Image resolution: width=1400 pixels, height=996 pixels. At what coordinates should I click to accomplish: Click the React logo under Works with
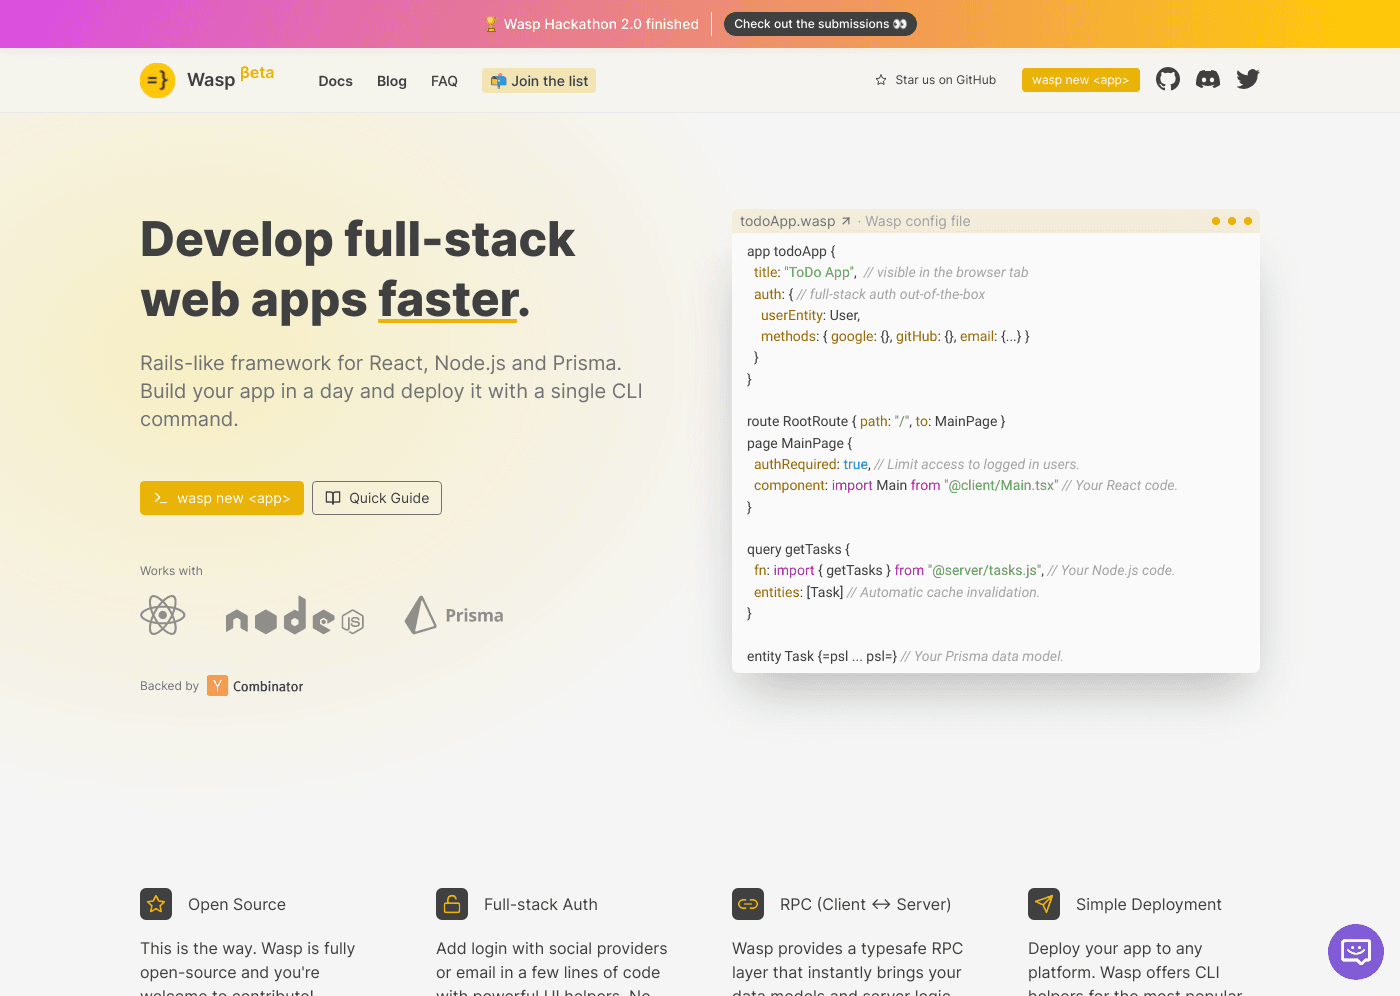[x=163, y=615]
